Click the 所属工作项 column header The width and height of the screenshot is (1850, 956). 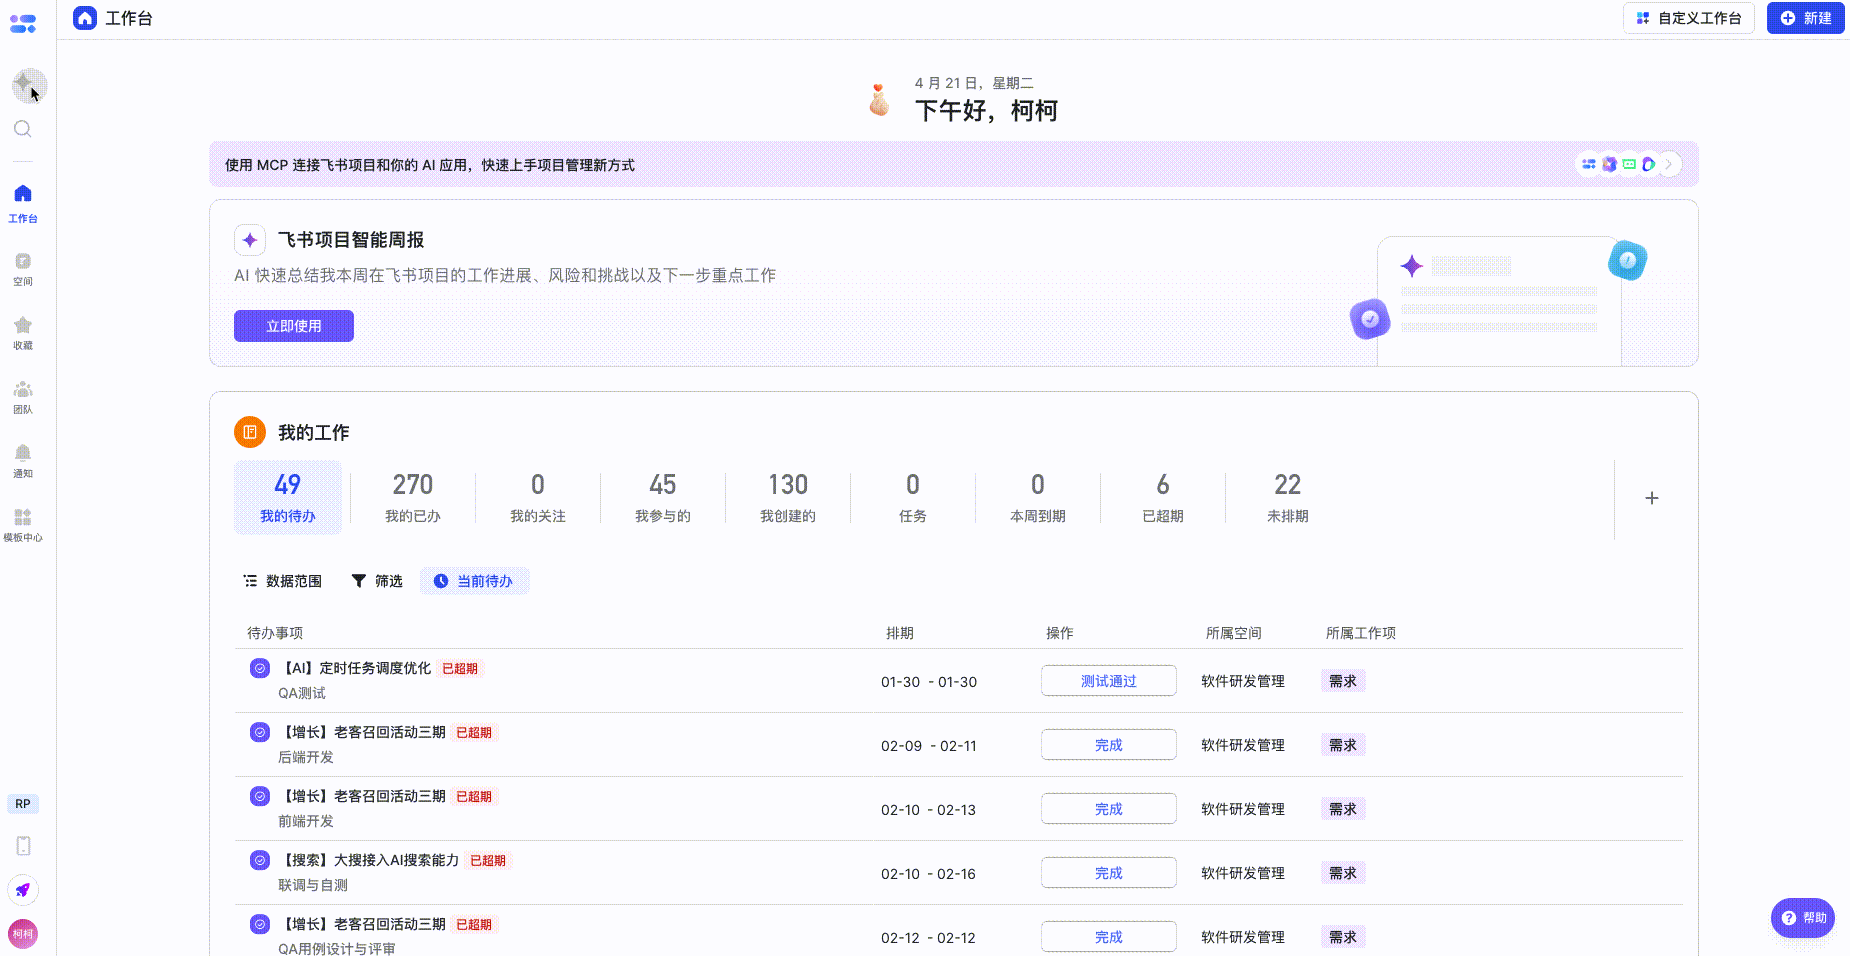point(1361,633)
